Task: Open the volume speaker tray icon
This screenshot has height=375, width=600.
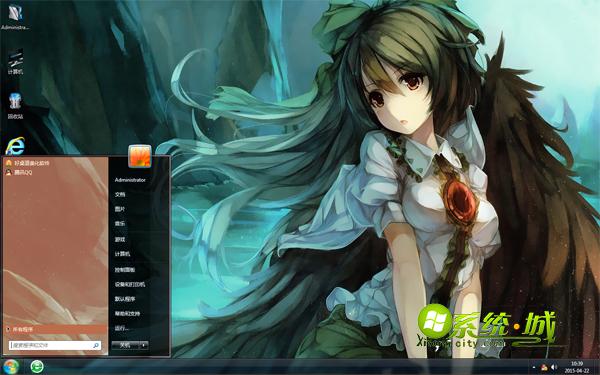Action: [x=553, y=367]
